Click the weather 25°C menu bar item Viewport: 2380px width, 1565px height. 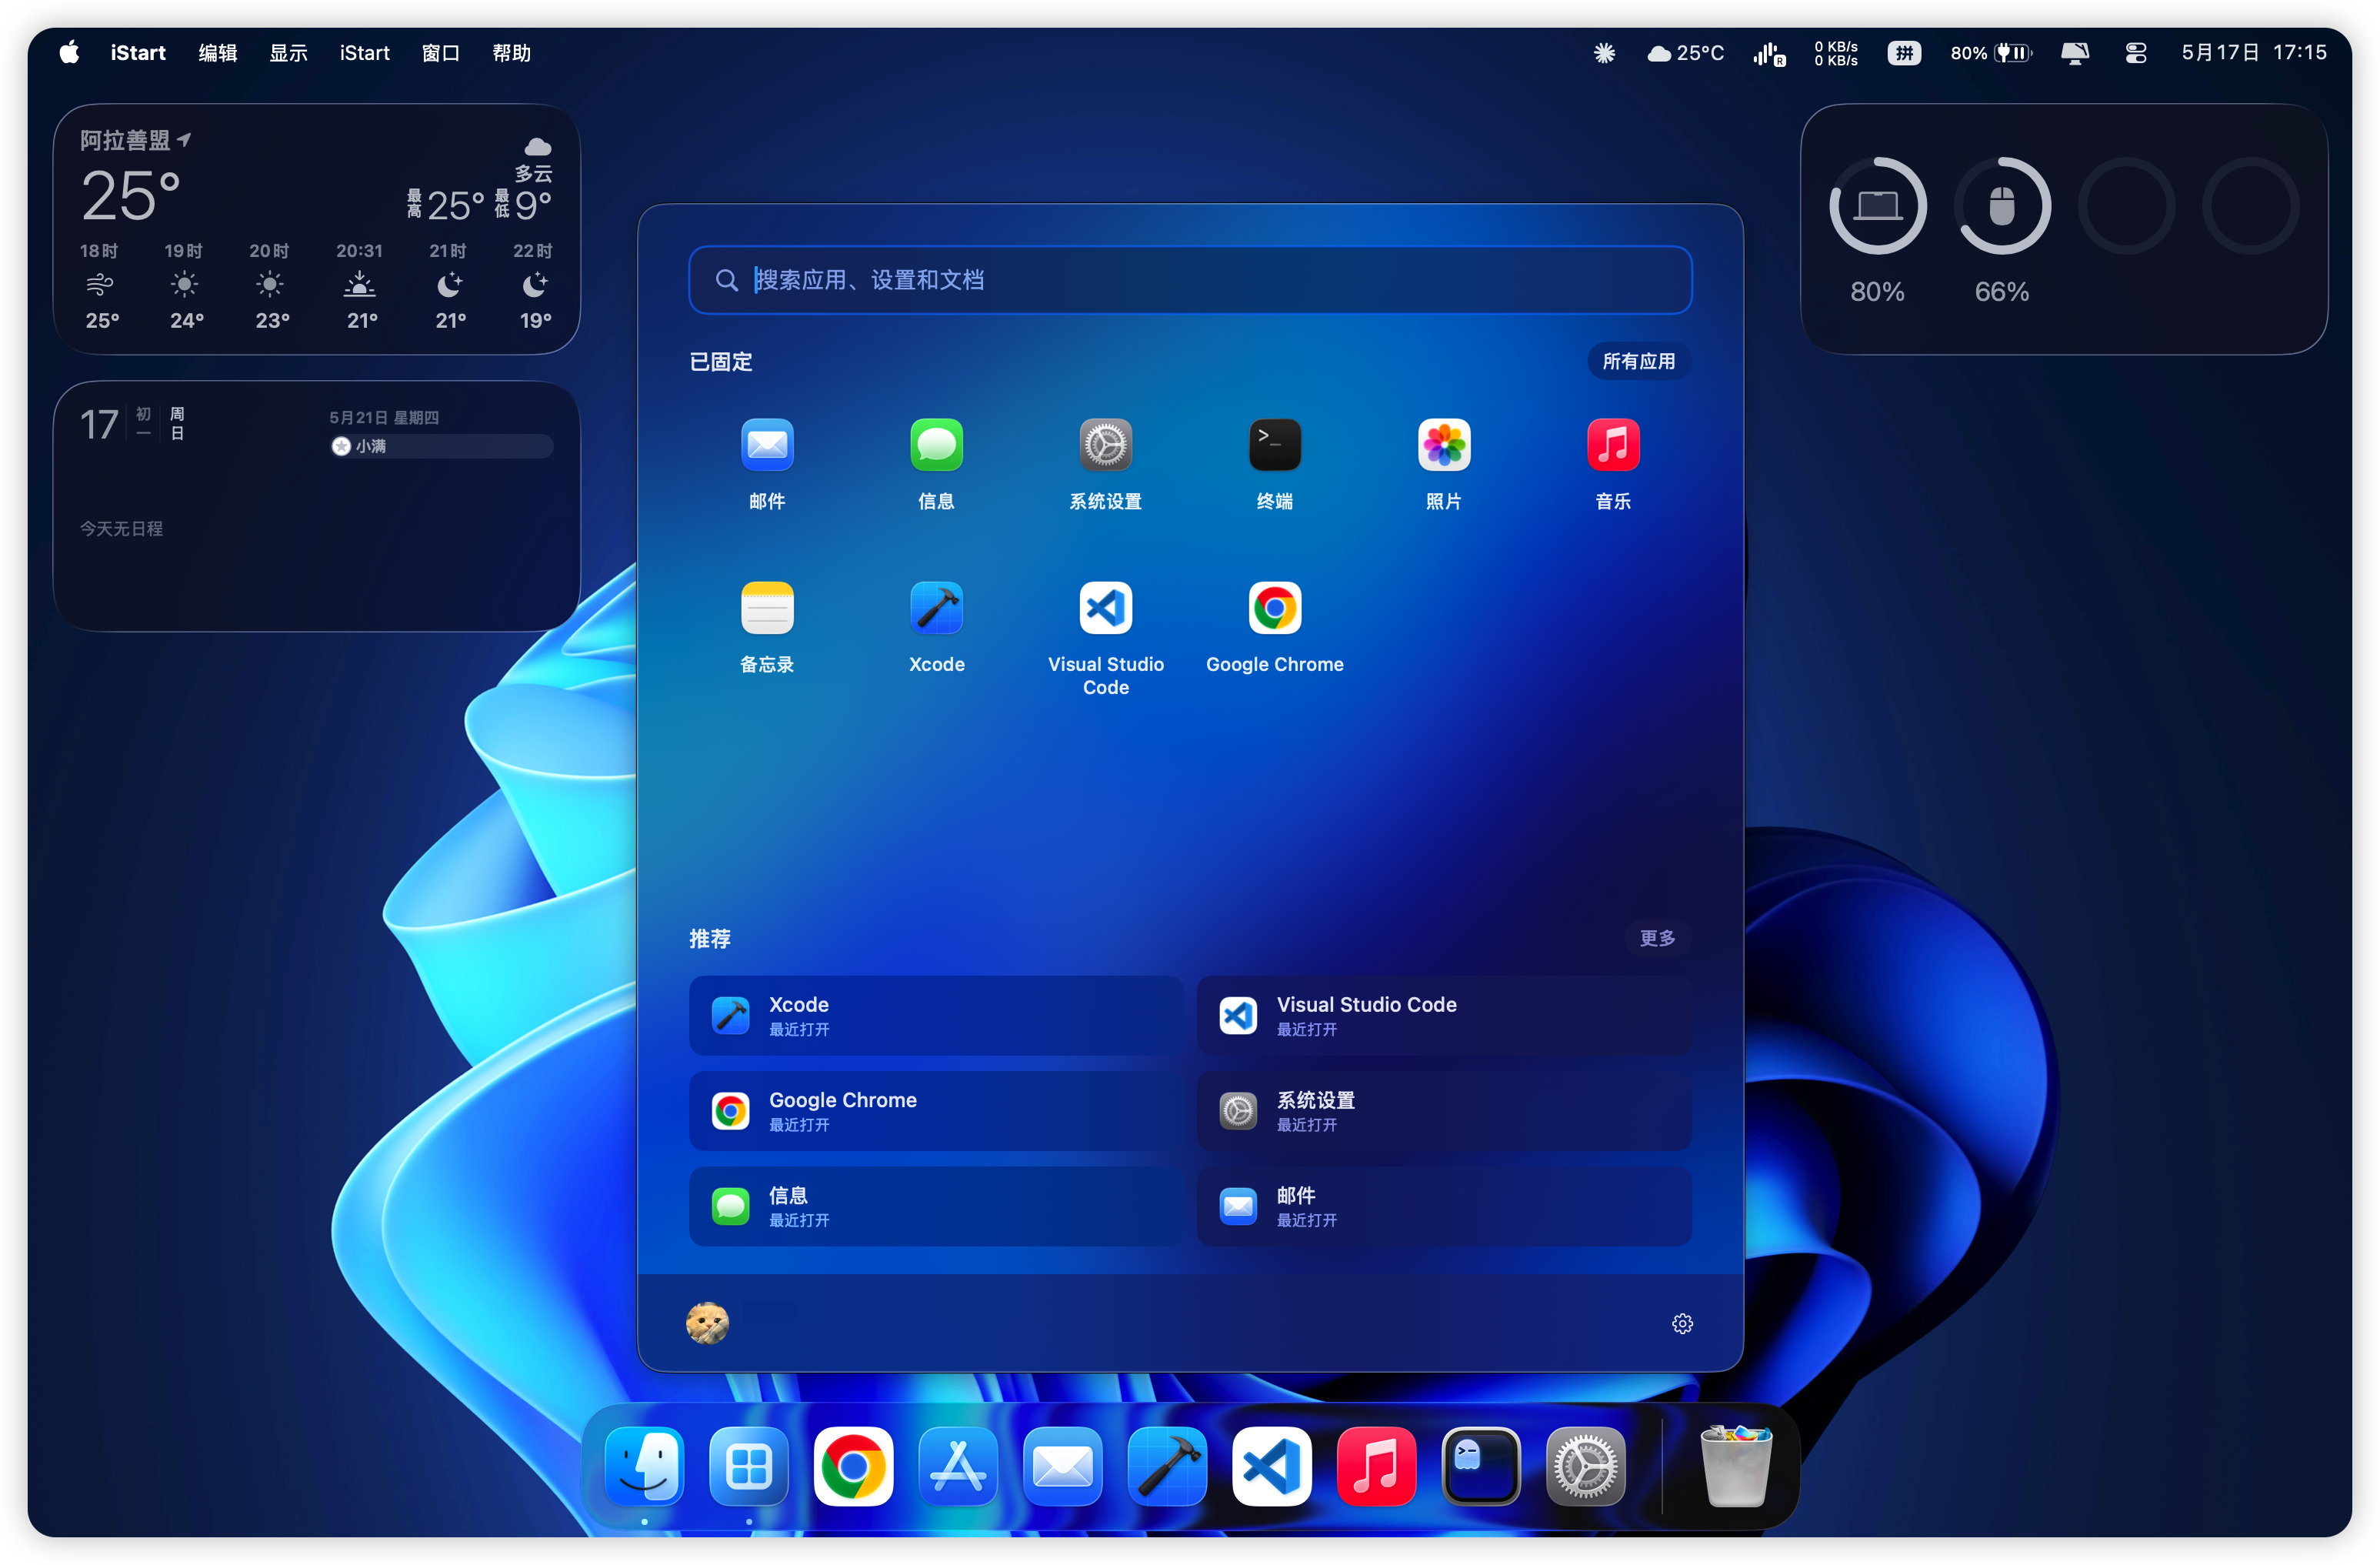coord(1685,53)
